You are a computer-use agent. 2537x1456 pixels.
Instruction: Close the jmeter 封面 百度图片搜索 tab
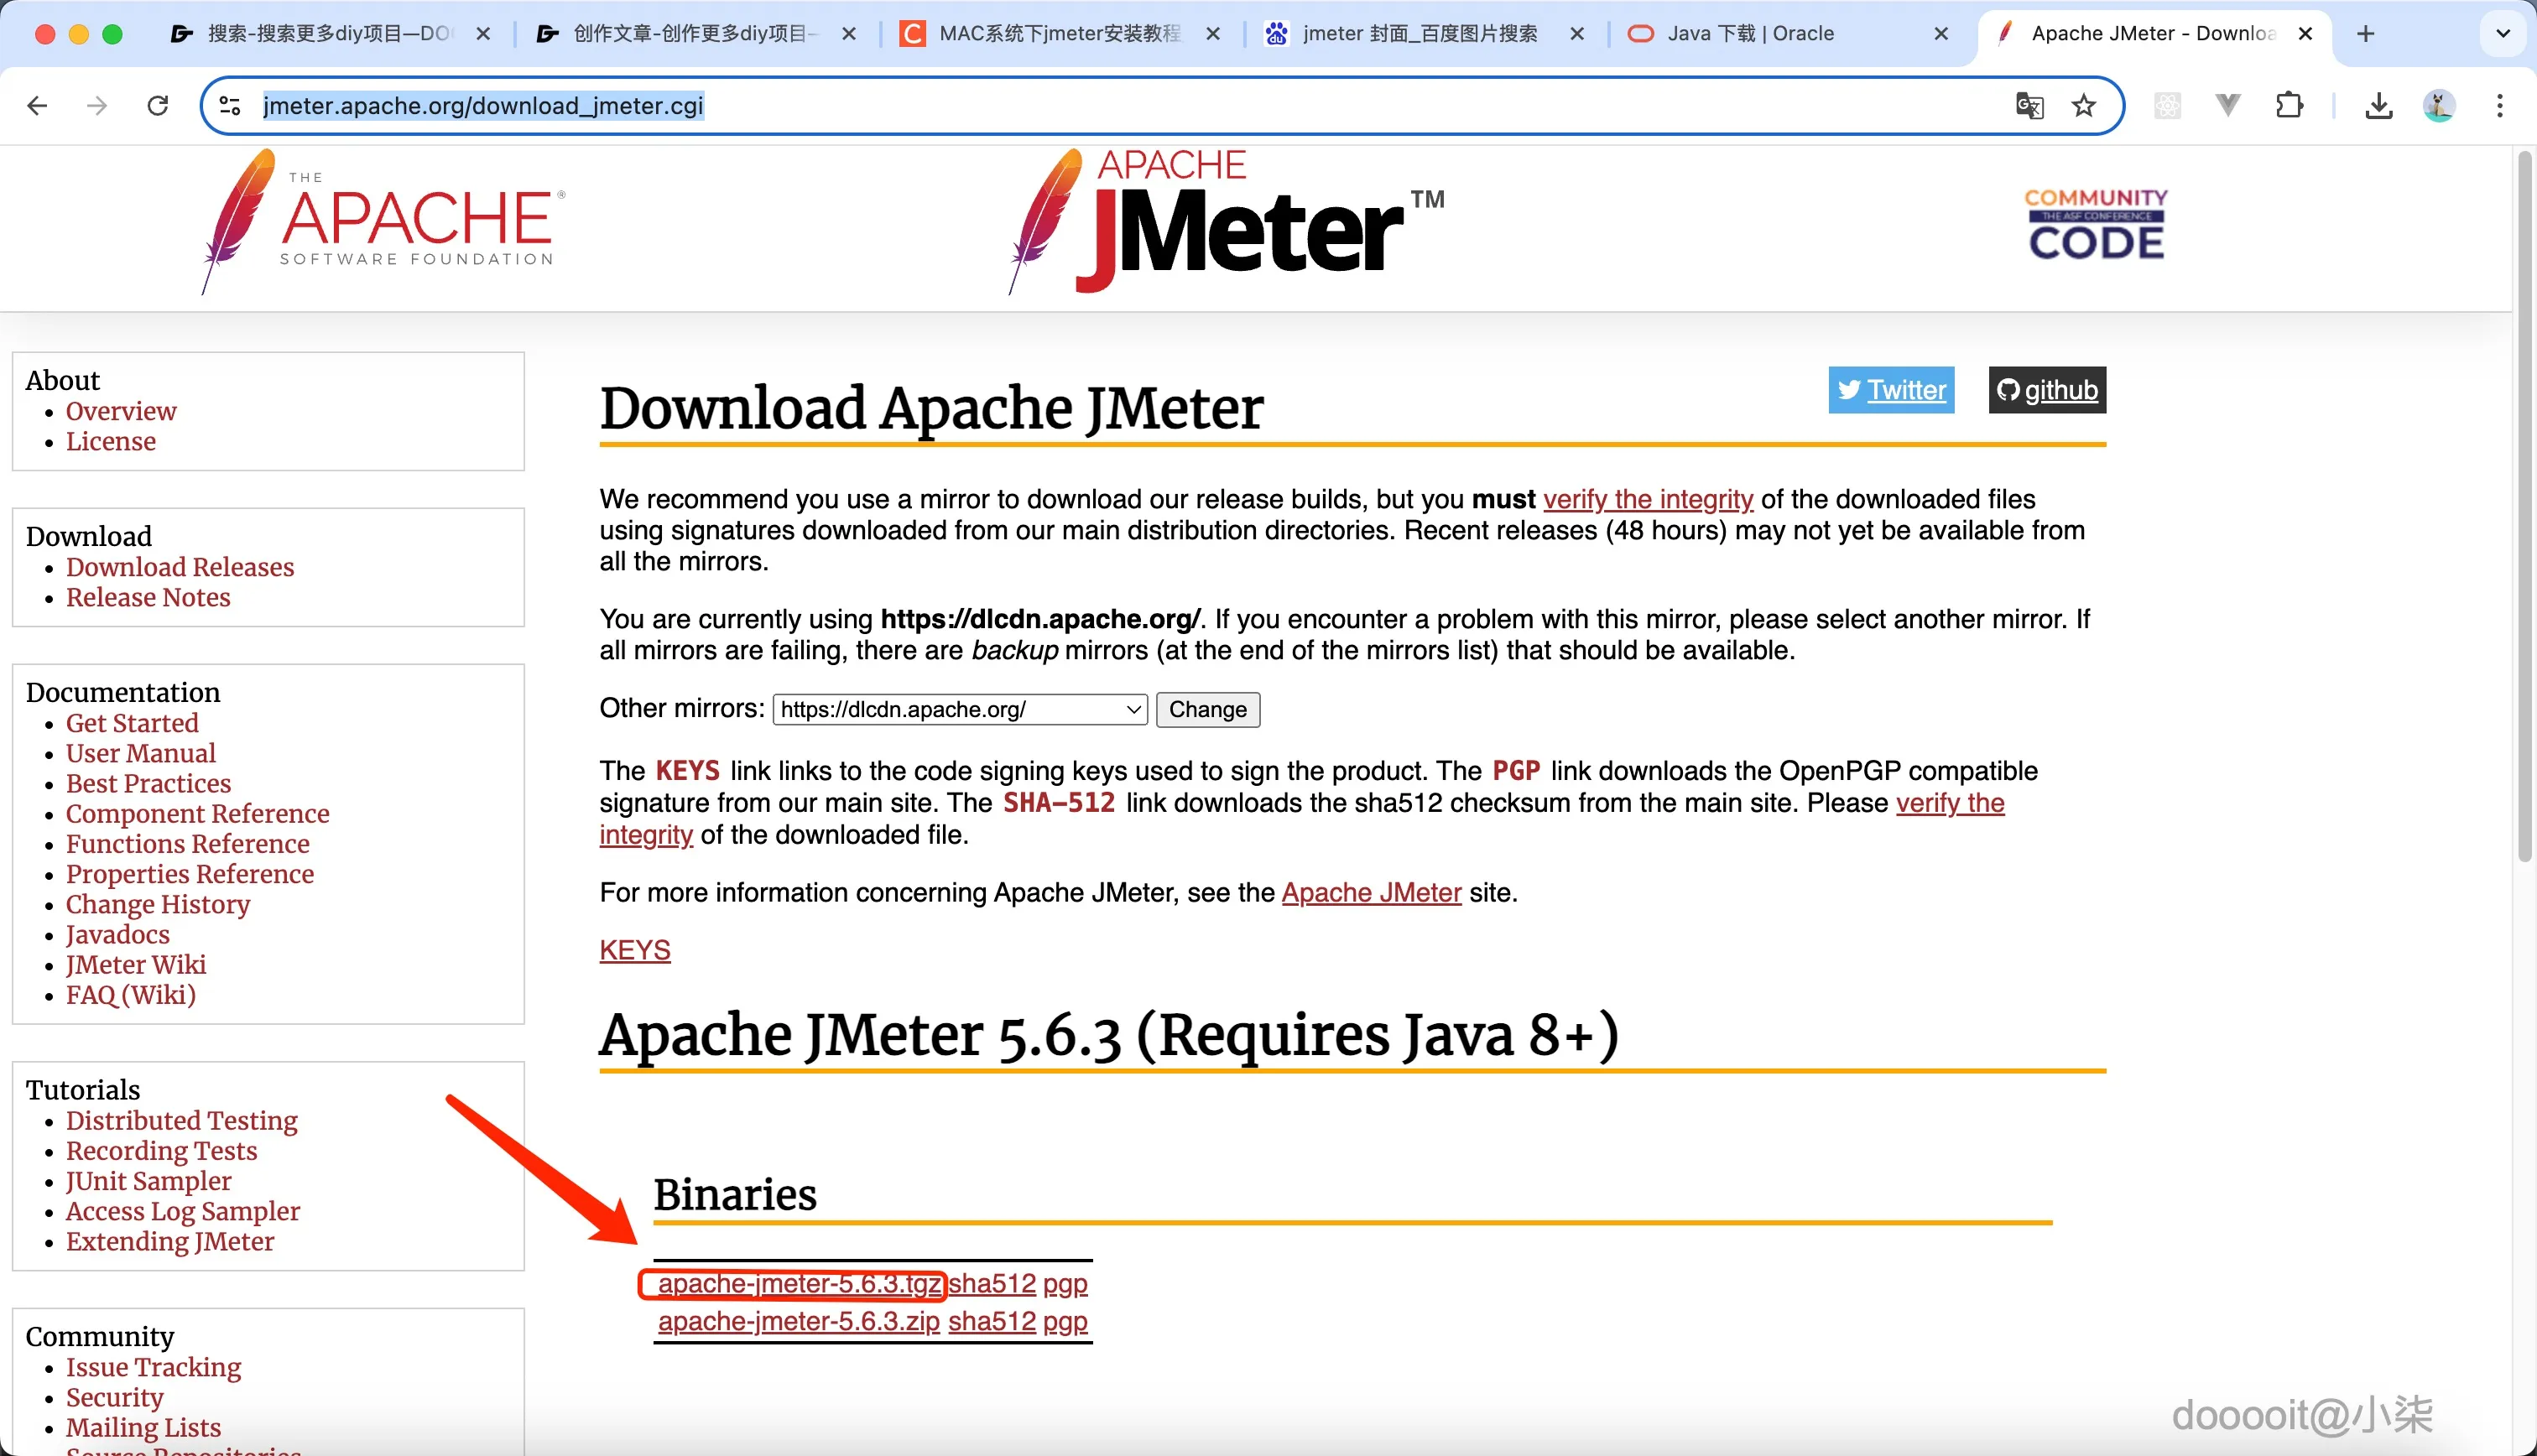coord(1577,34)
